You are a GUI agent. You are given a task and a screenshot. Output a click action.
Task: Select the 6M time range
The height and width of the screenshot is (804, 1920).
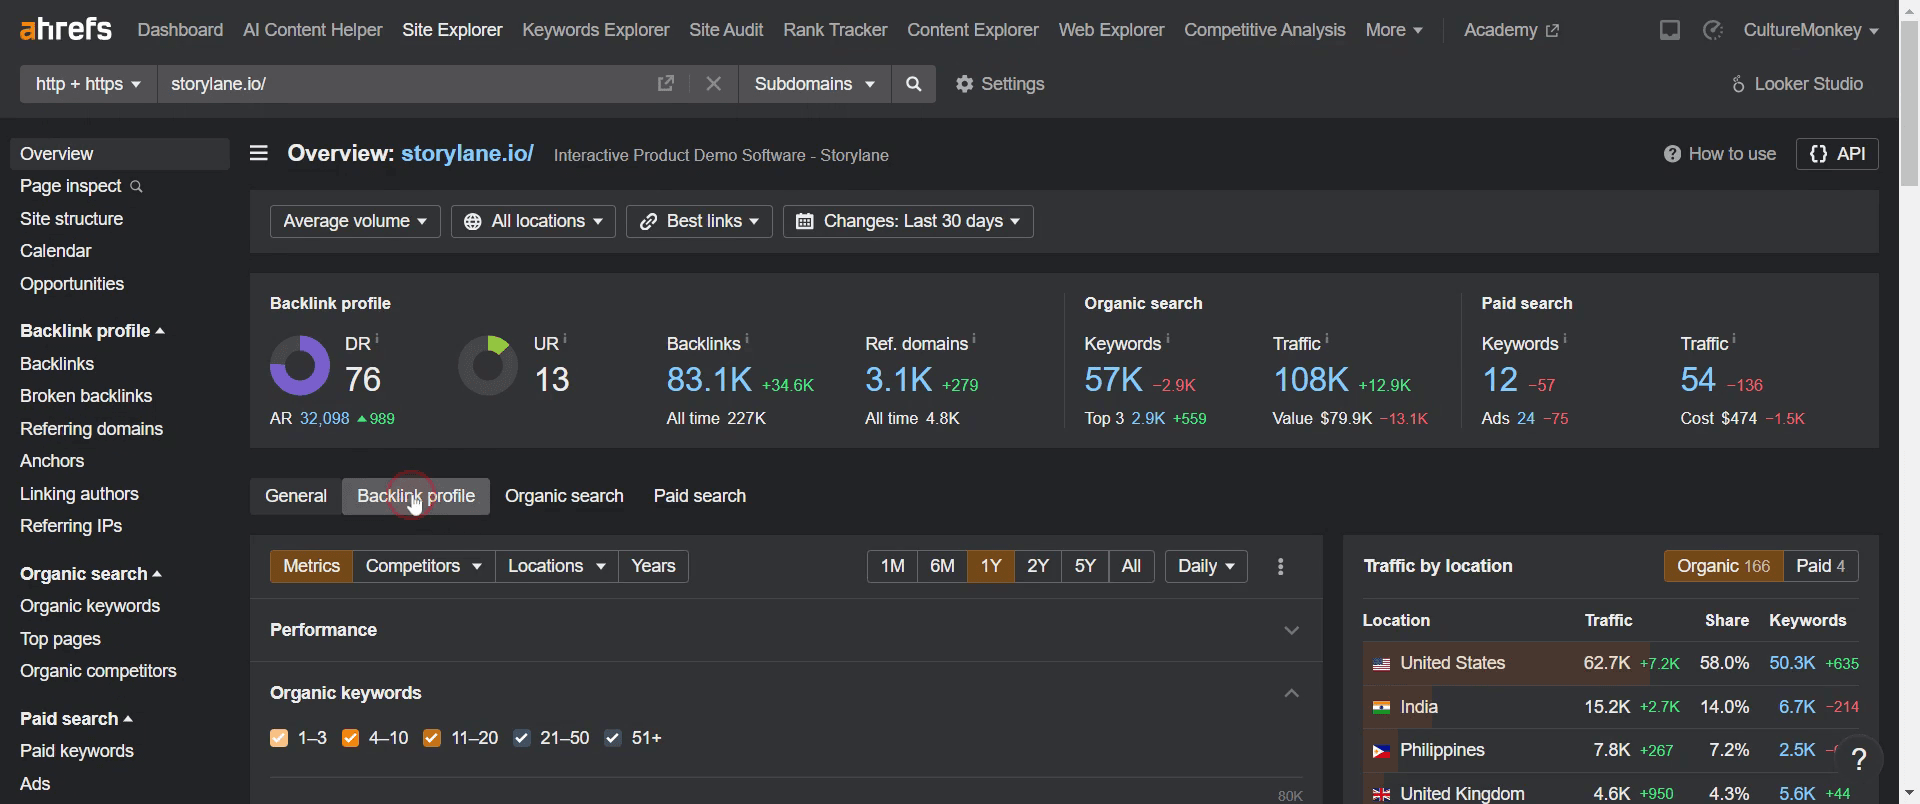coord(942,566)
